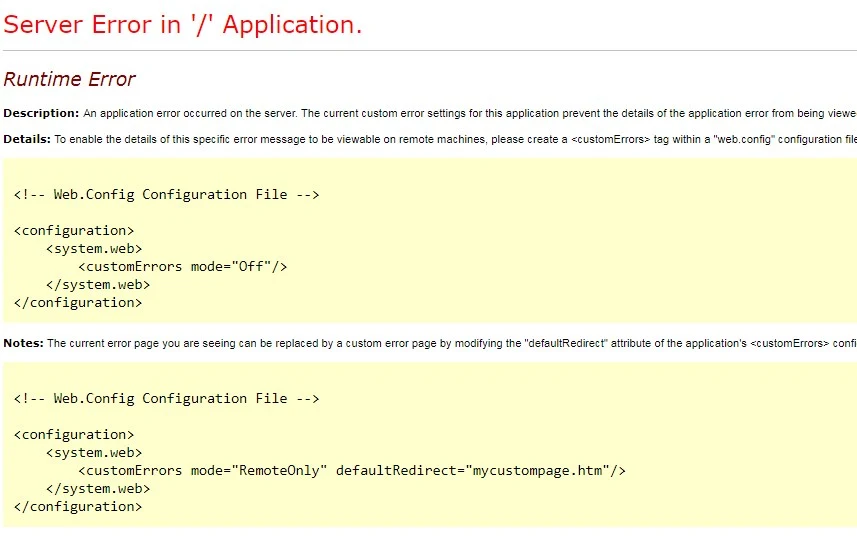Select sentence starting "An application error occurred"
The image size is (857, 543).
click(469, 113)
